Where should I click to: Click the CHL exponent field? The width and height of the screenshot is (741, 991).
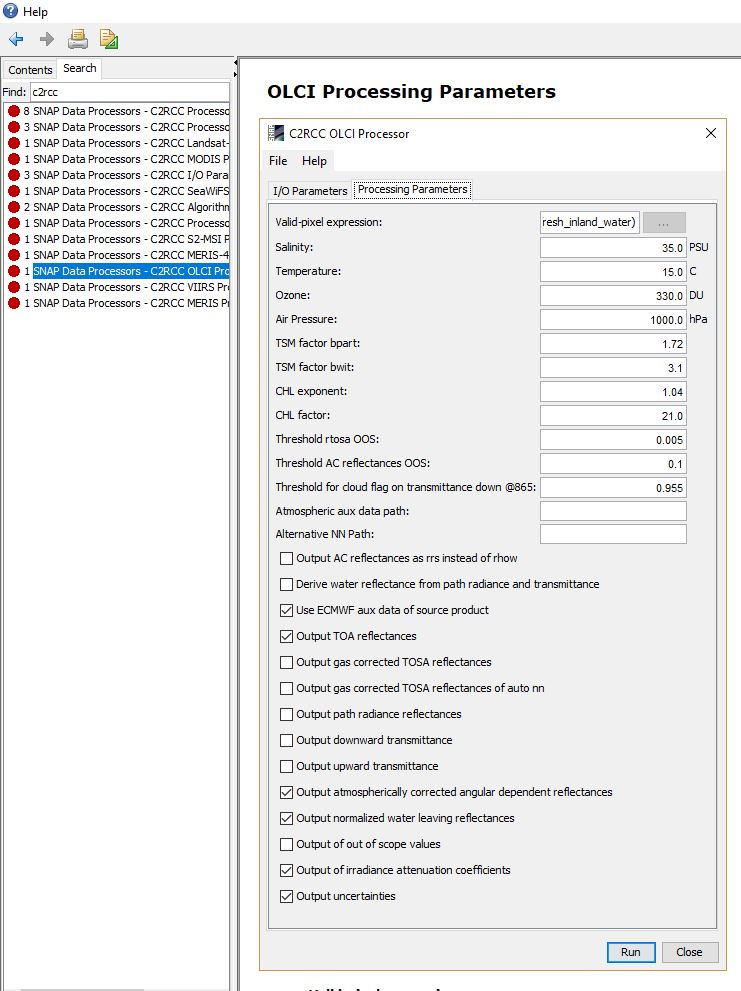tap(613, 391)
